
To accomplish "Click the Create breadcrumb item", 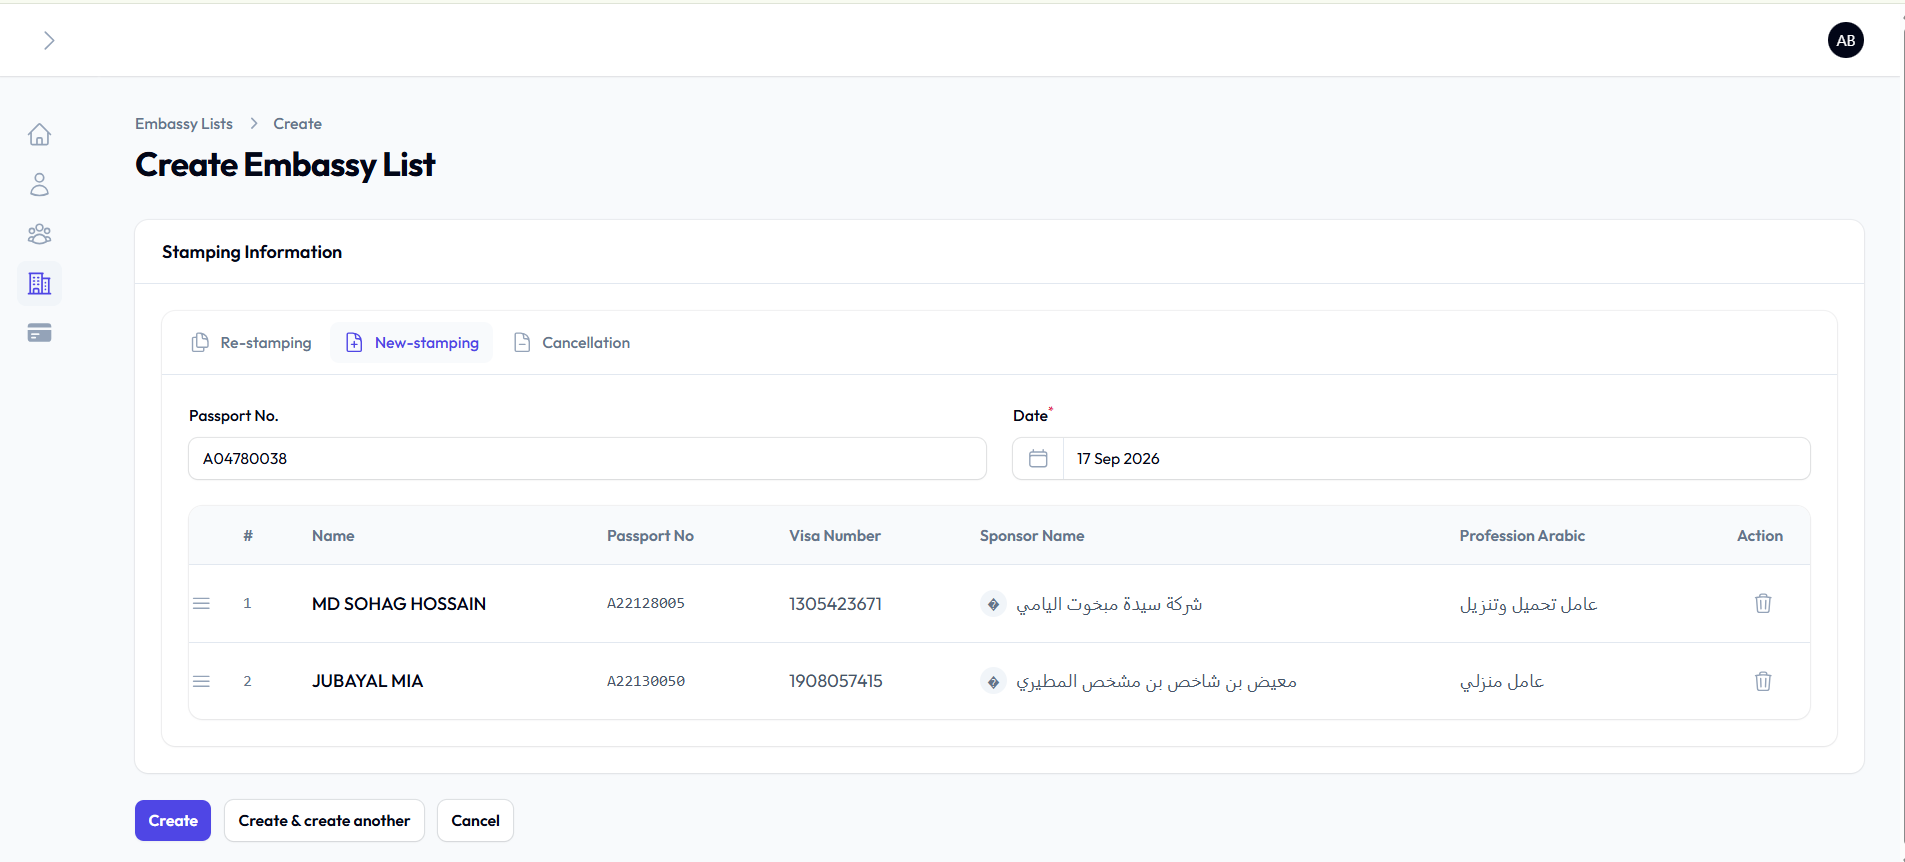I will pyautogui.click(x=298, y=124).
